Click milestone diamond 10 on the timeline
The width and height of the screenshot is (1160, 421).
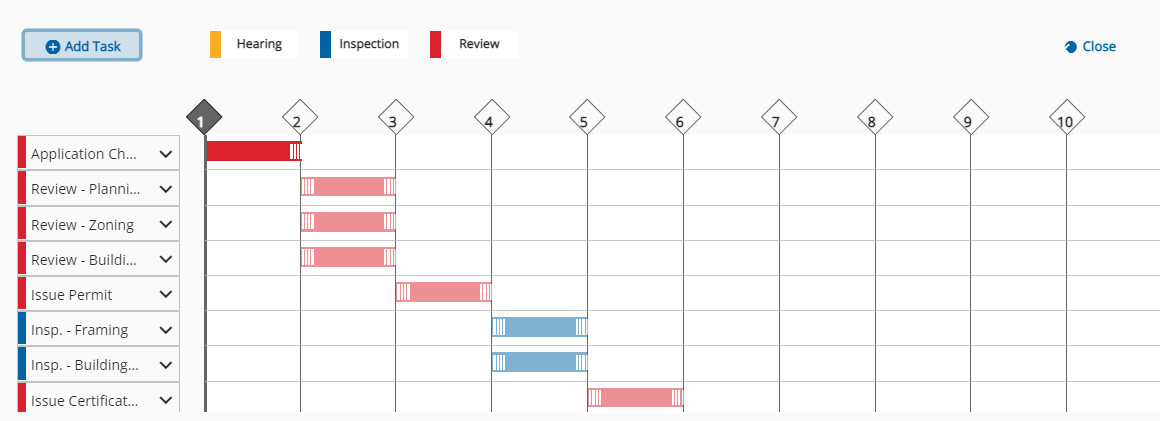1066,118
